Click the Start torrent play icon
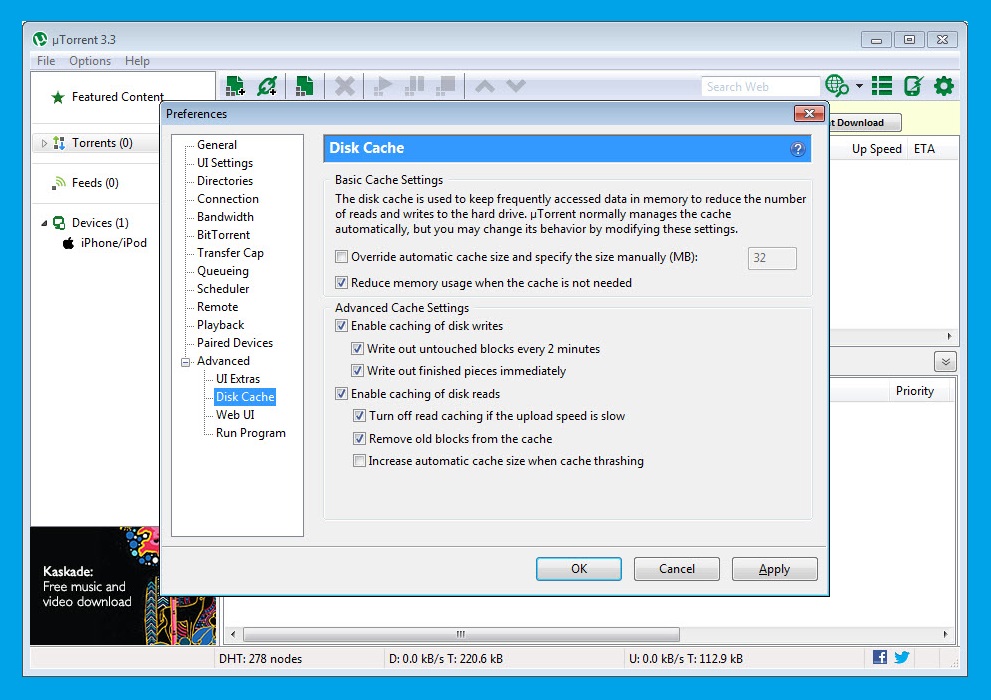991x700 pixels. 382,85
